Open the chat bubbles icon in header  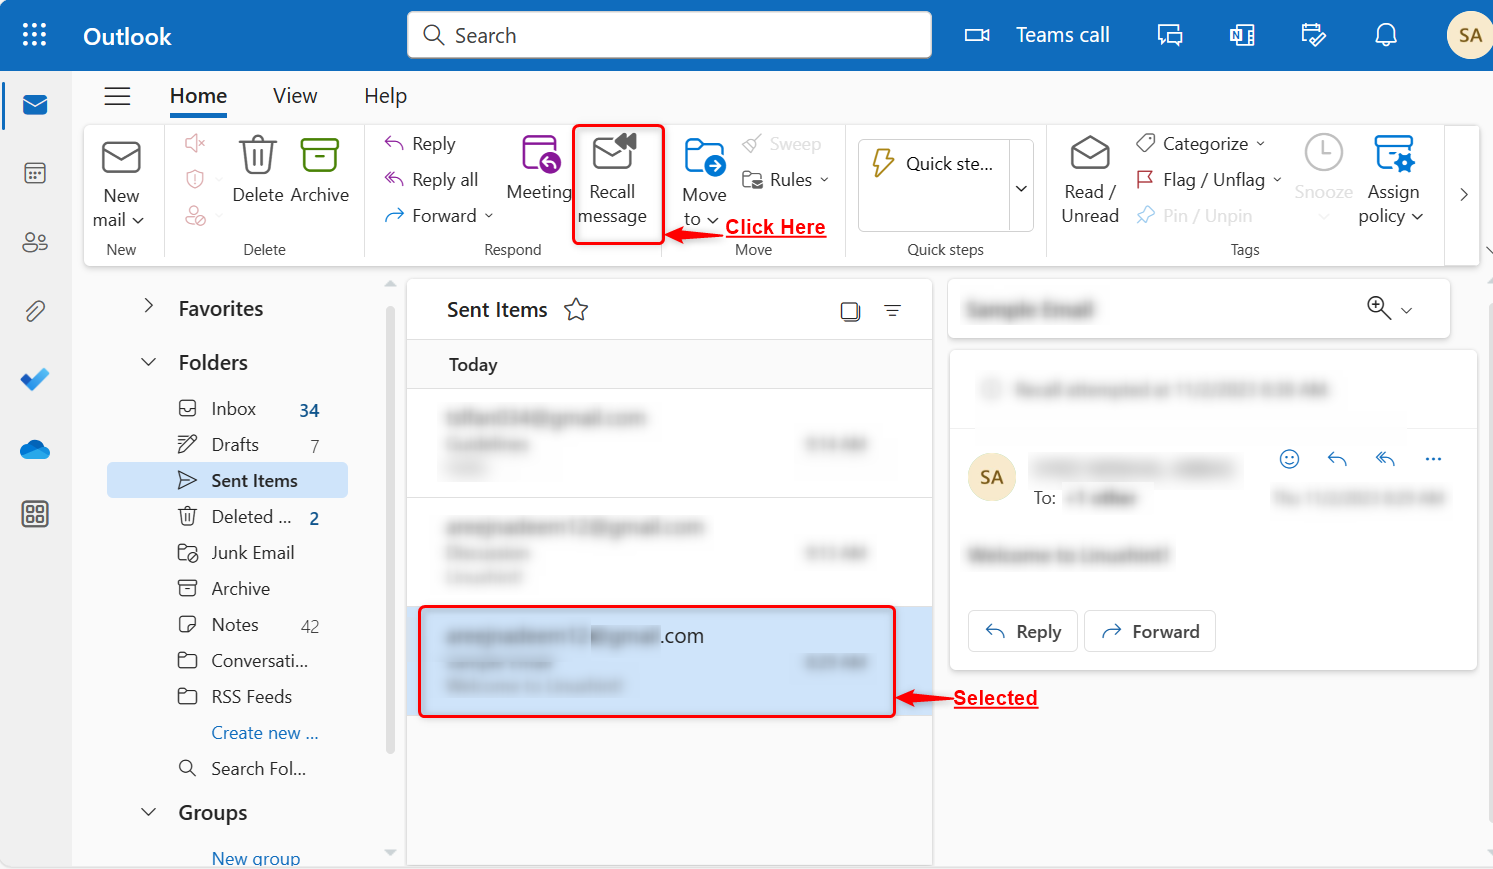[1170, 35]
